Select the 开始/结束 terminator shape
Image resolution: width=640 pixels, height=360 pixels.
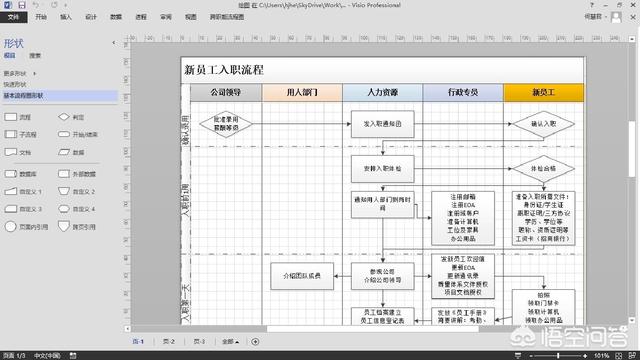coord(78,134)
